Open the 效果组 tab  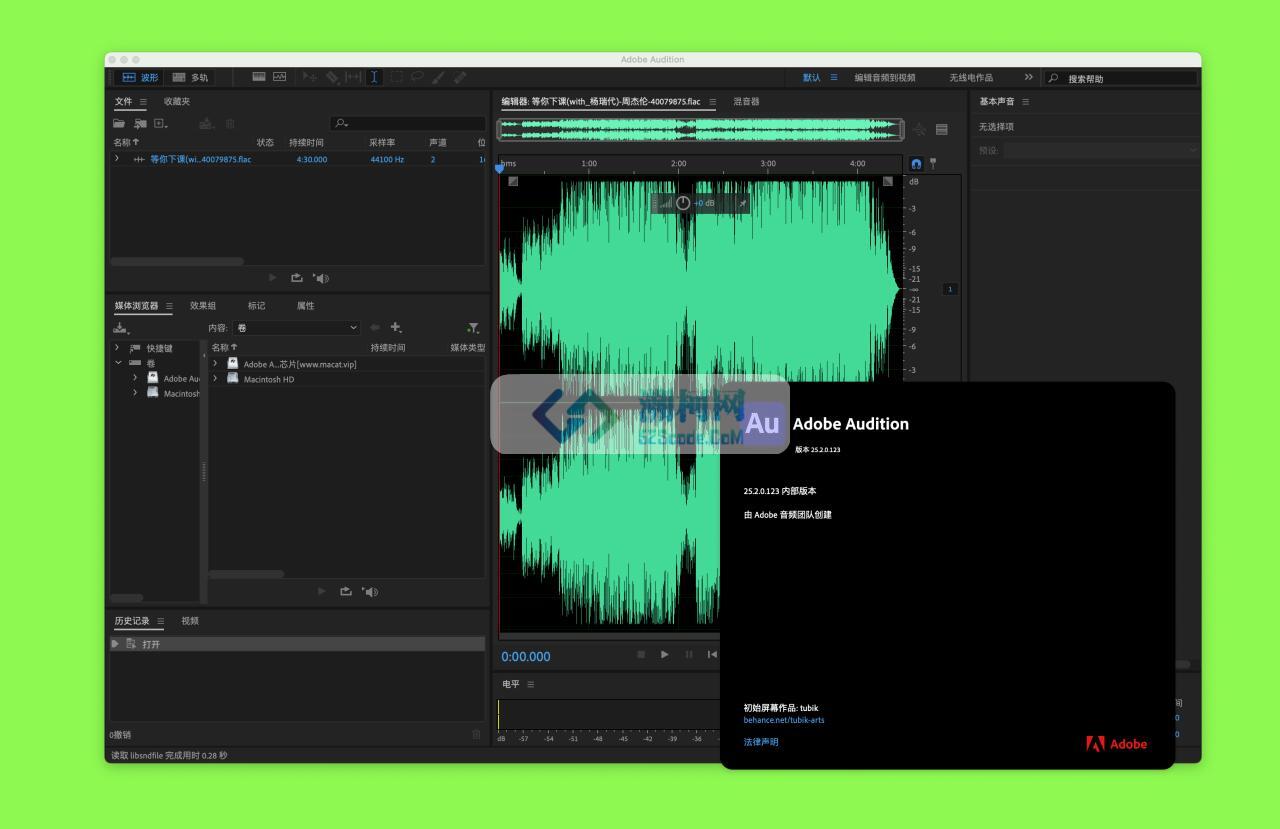click(203, 306)
